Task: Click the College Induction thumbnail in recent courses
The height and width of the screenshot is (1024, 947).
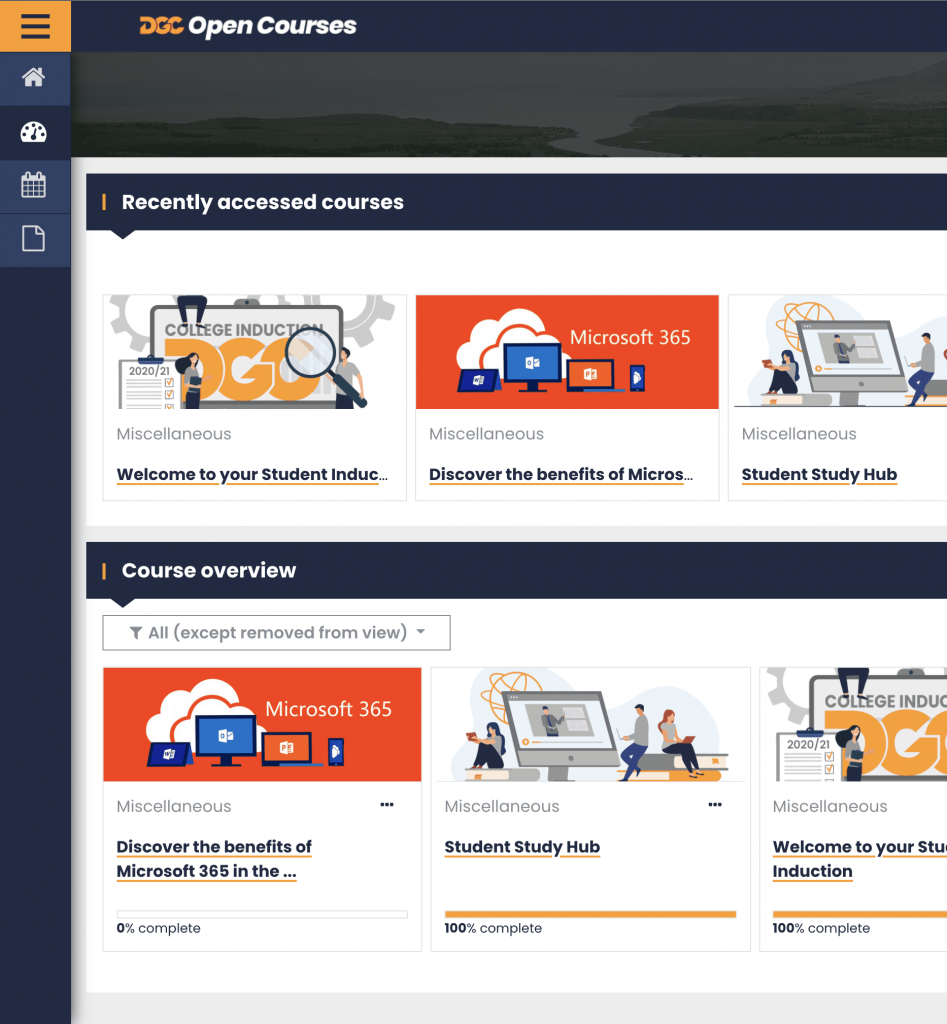Action: 255,352
